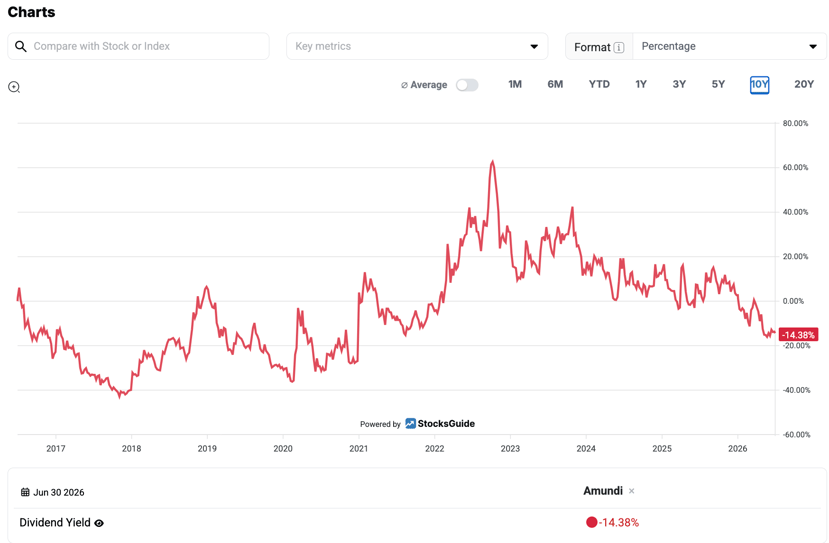Click the 3Y range button

coord(679,85)
